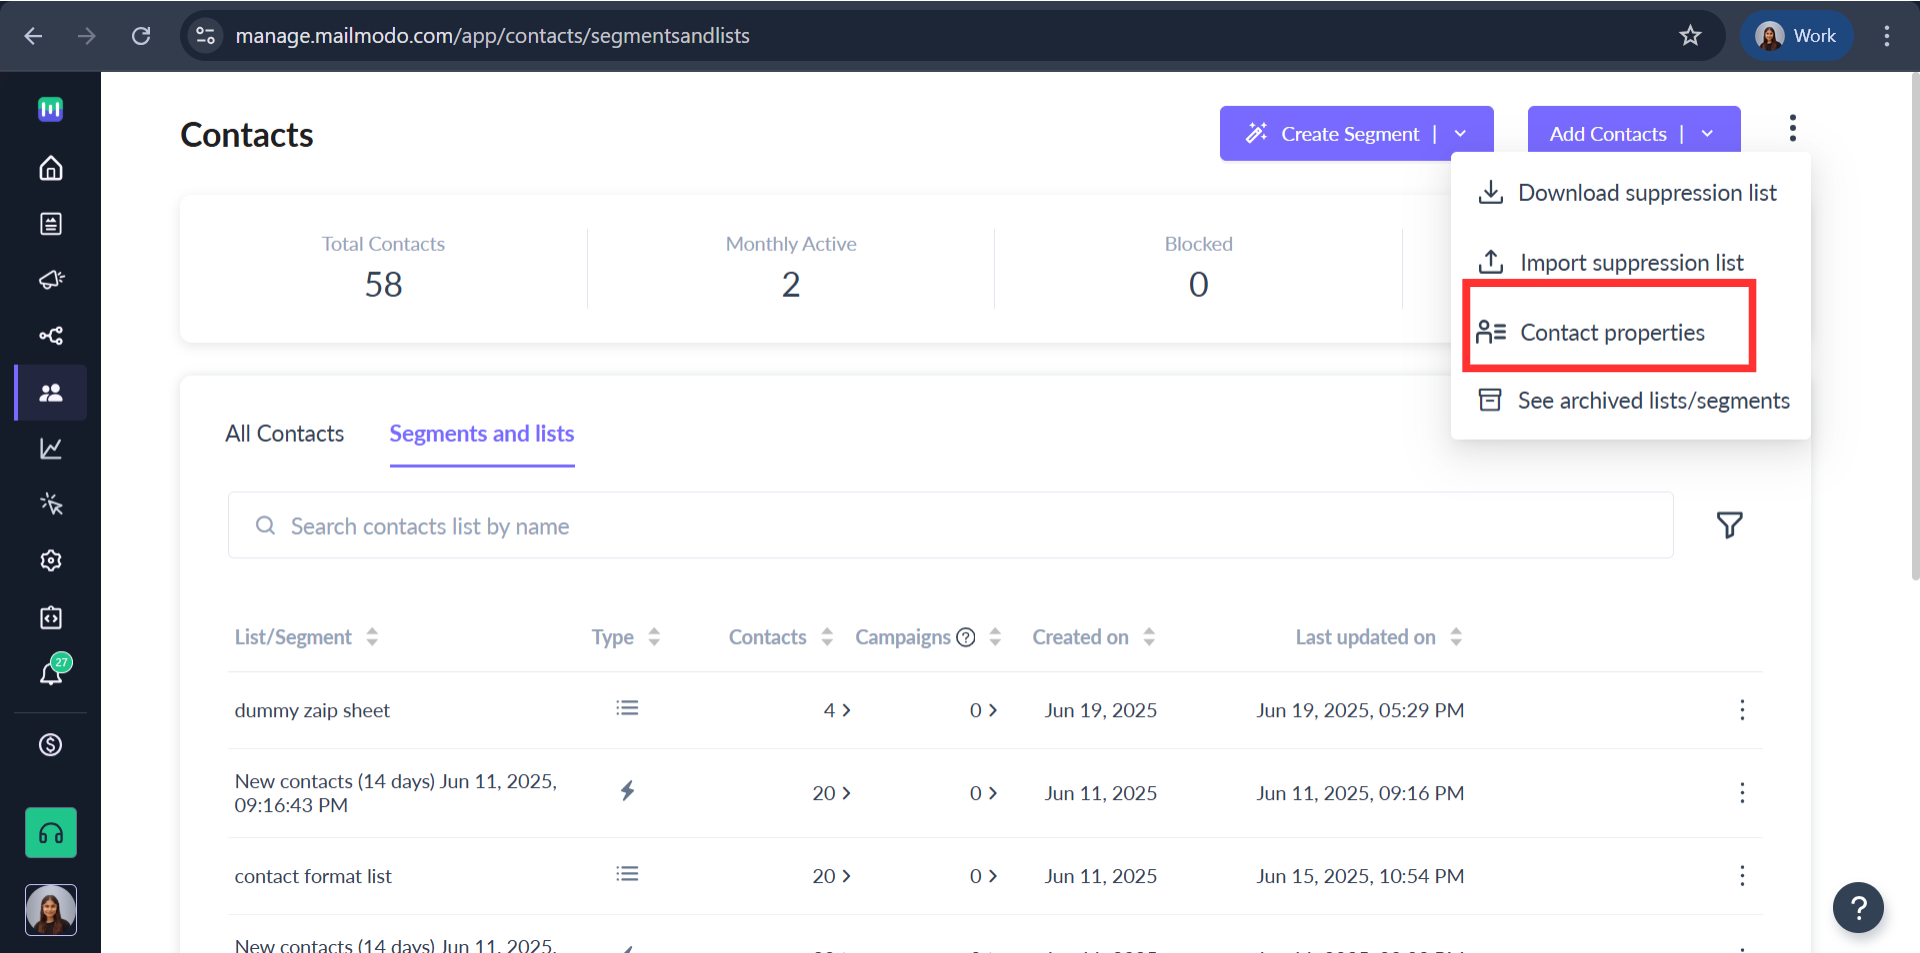The image size is (1920, 953).
Task: Select the Contacts people icon in sidebar
Action: [x=51, y=392]
